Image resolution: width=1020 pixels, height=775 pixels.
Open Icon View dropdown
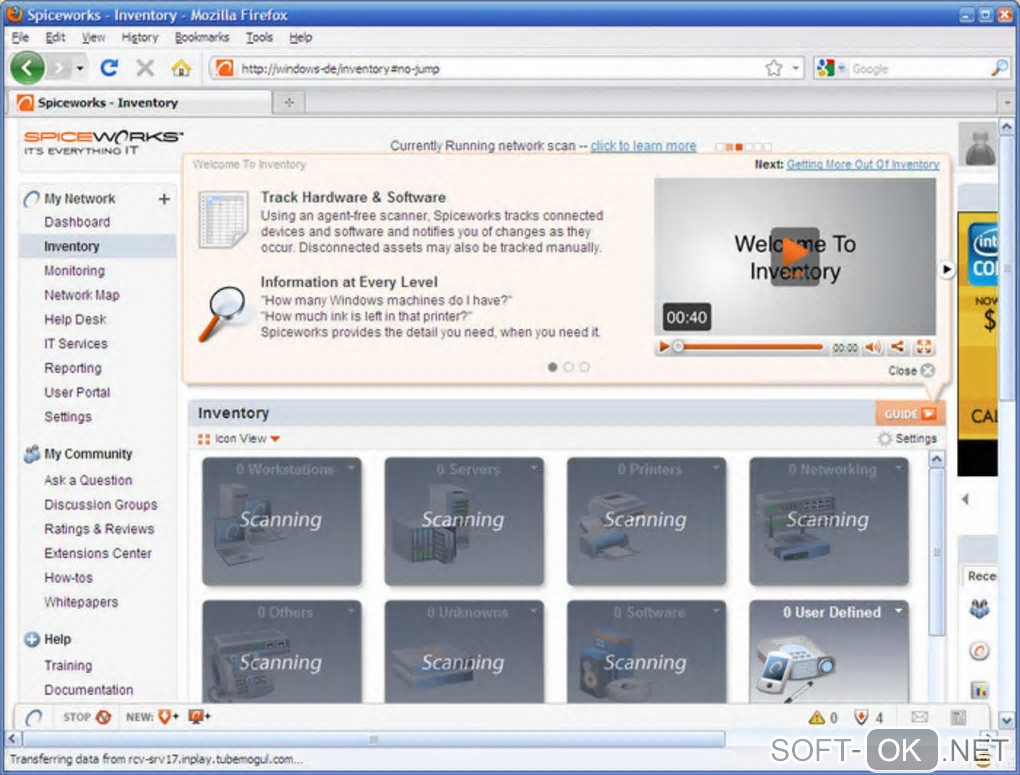[239, 439]
